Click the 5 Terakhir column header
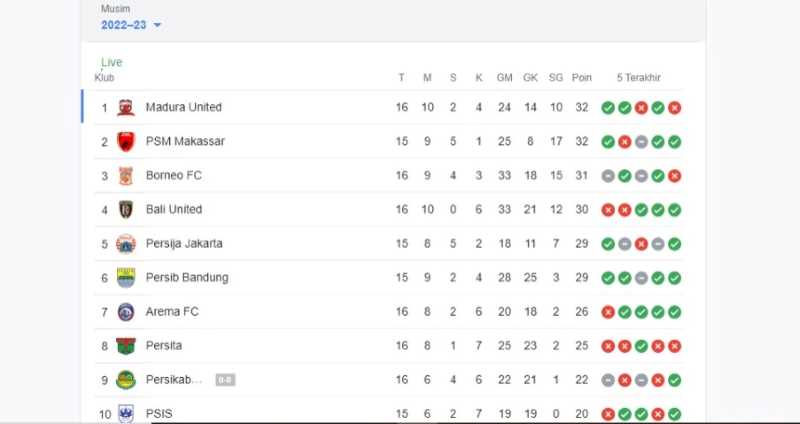 (x=639, y=78)
